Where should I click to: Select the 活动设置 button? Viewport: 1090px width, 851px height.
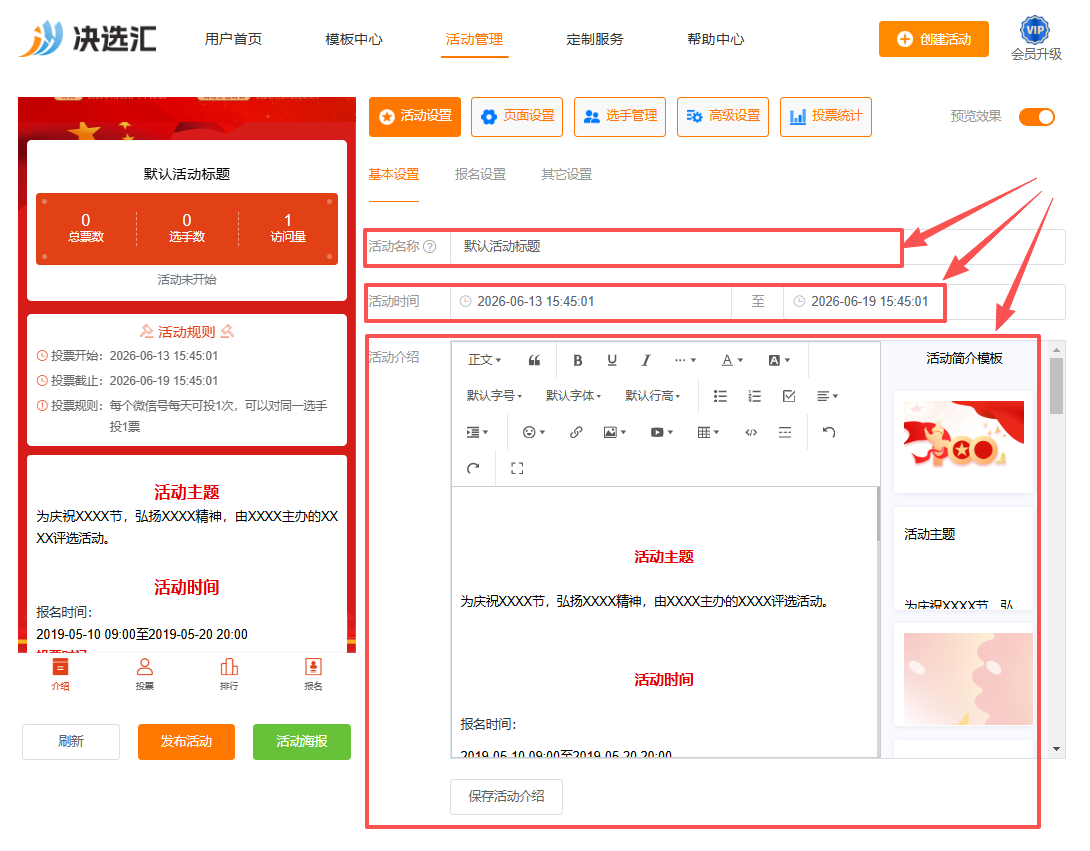coord(415,117)
